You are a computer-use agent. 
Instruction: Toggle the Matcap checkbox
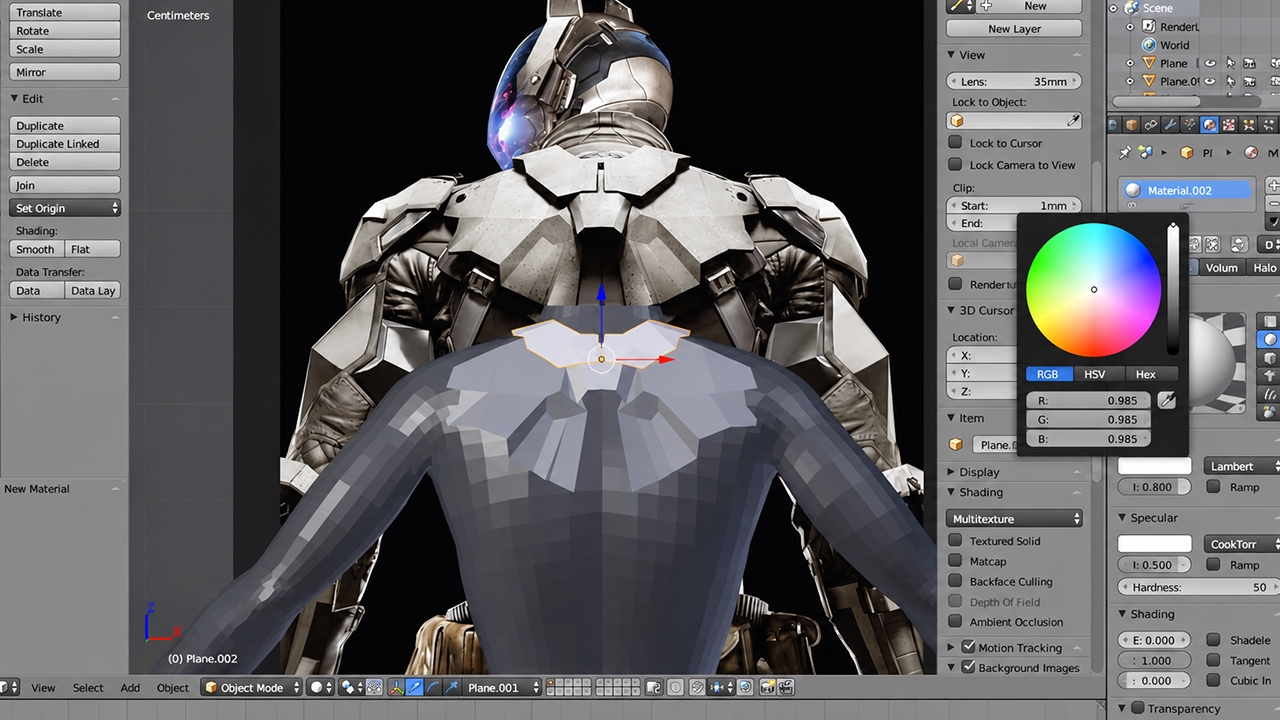click(955, 561)
